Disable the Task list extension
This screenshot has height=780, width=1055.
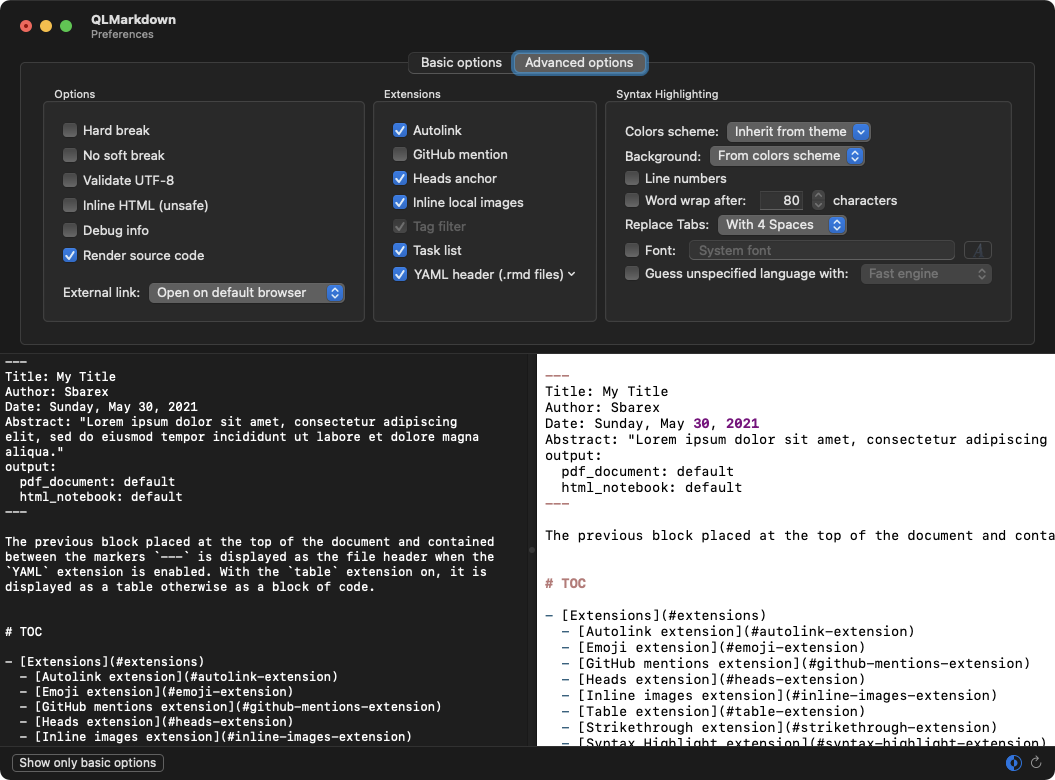click(x=400, y=250)
